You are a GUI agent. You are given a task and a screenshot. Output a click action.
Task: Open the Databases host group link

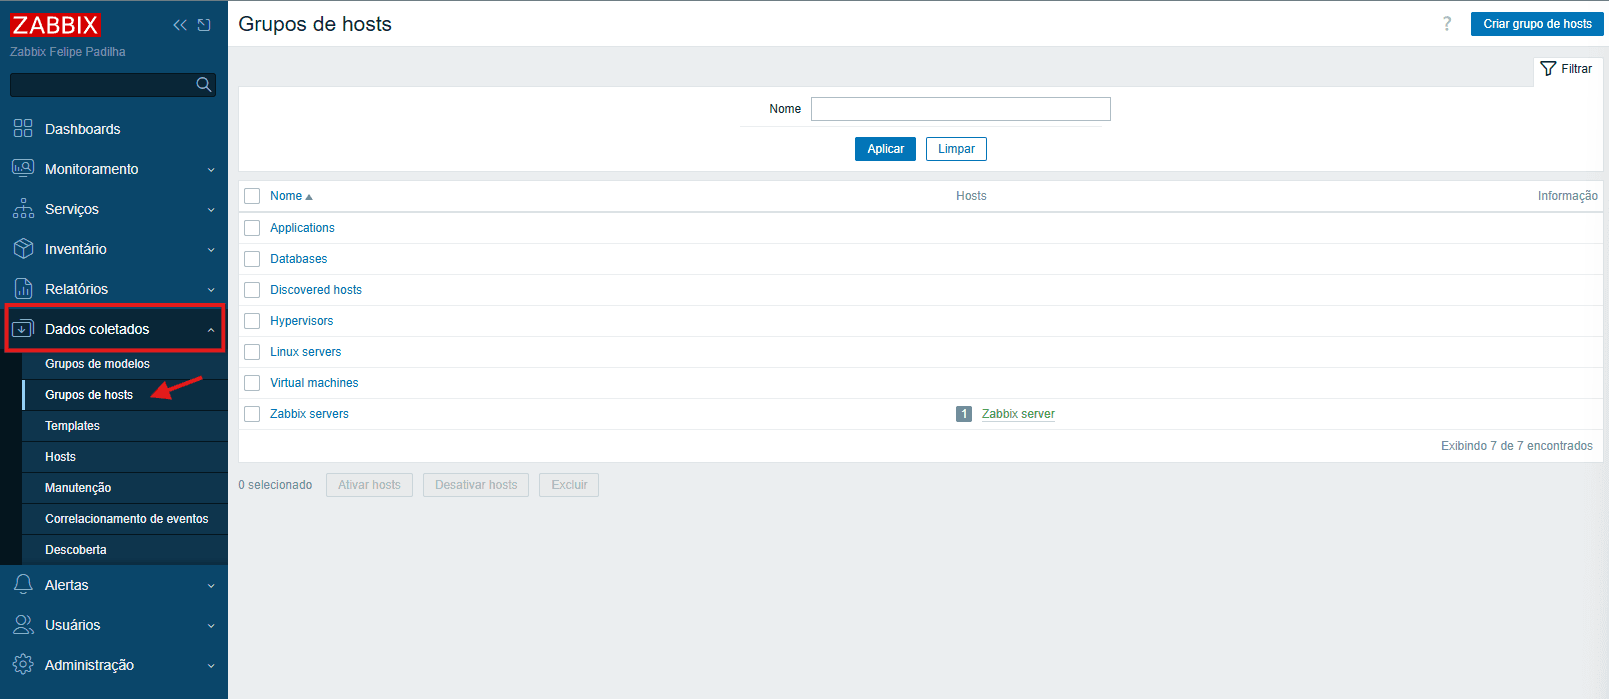point(298,259)
